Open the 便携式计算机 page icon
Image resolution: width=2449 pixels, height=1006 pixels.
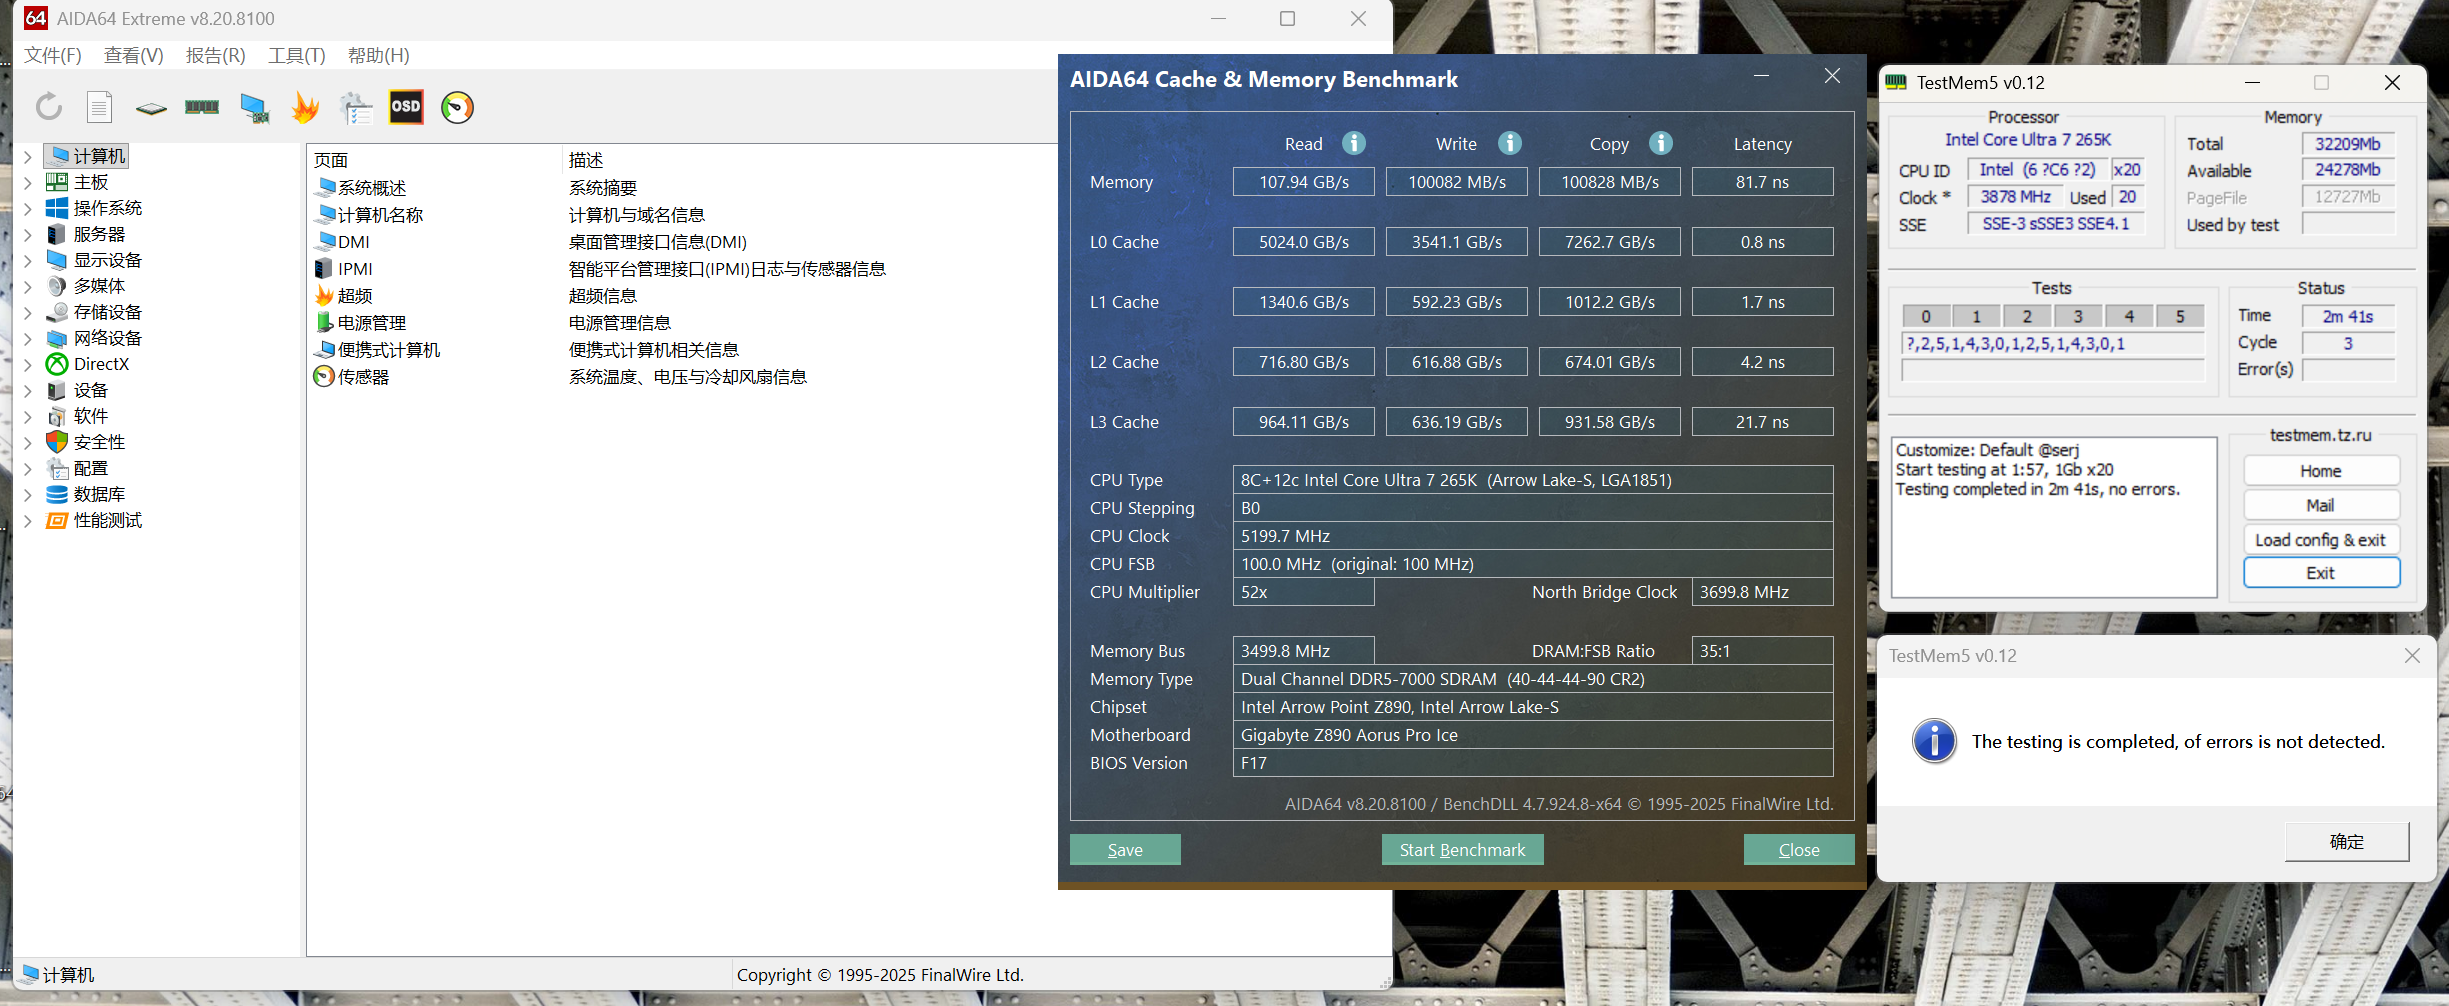click(325, 349)
